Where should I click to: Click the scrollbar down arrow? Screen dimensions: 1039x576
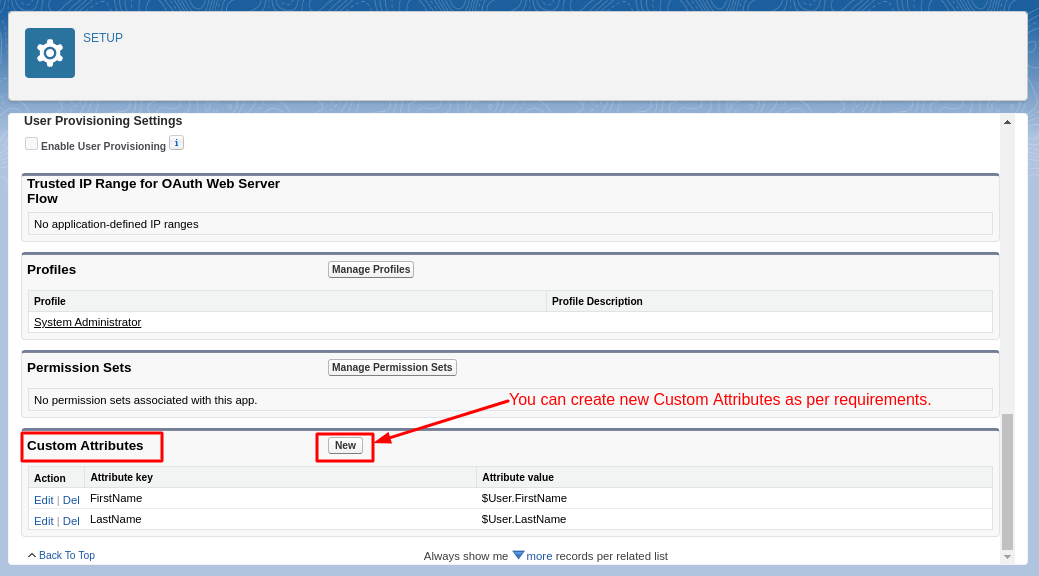tap(1007, 556)
